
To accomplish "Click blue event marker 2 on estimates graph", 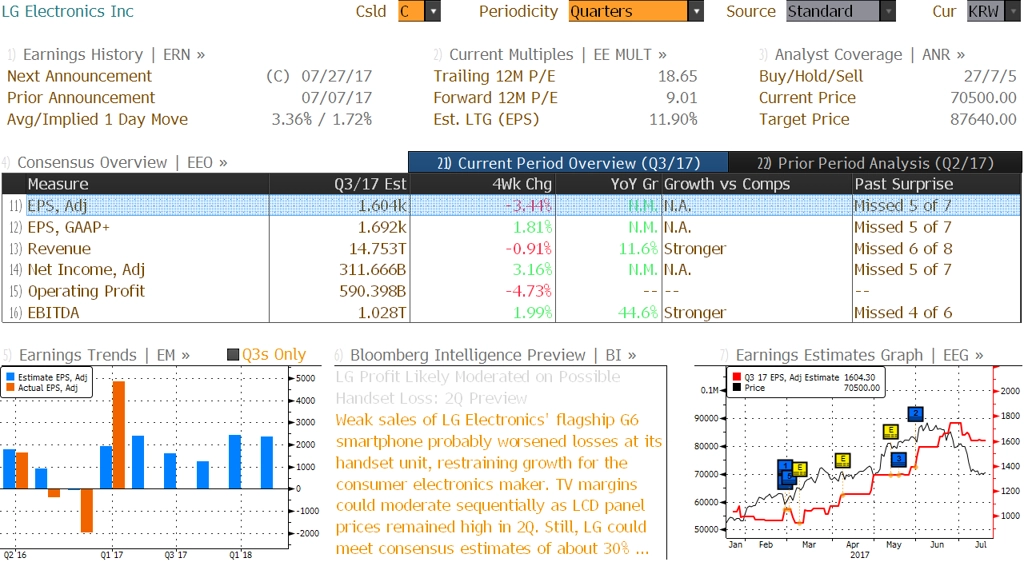I will coord(916,413).
